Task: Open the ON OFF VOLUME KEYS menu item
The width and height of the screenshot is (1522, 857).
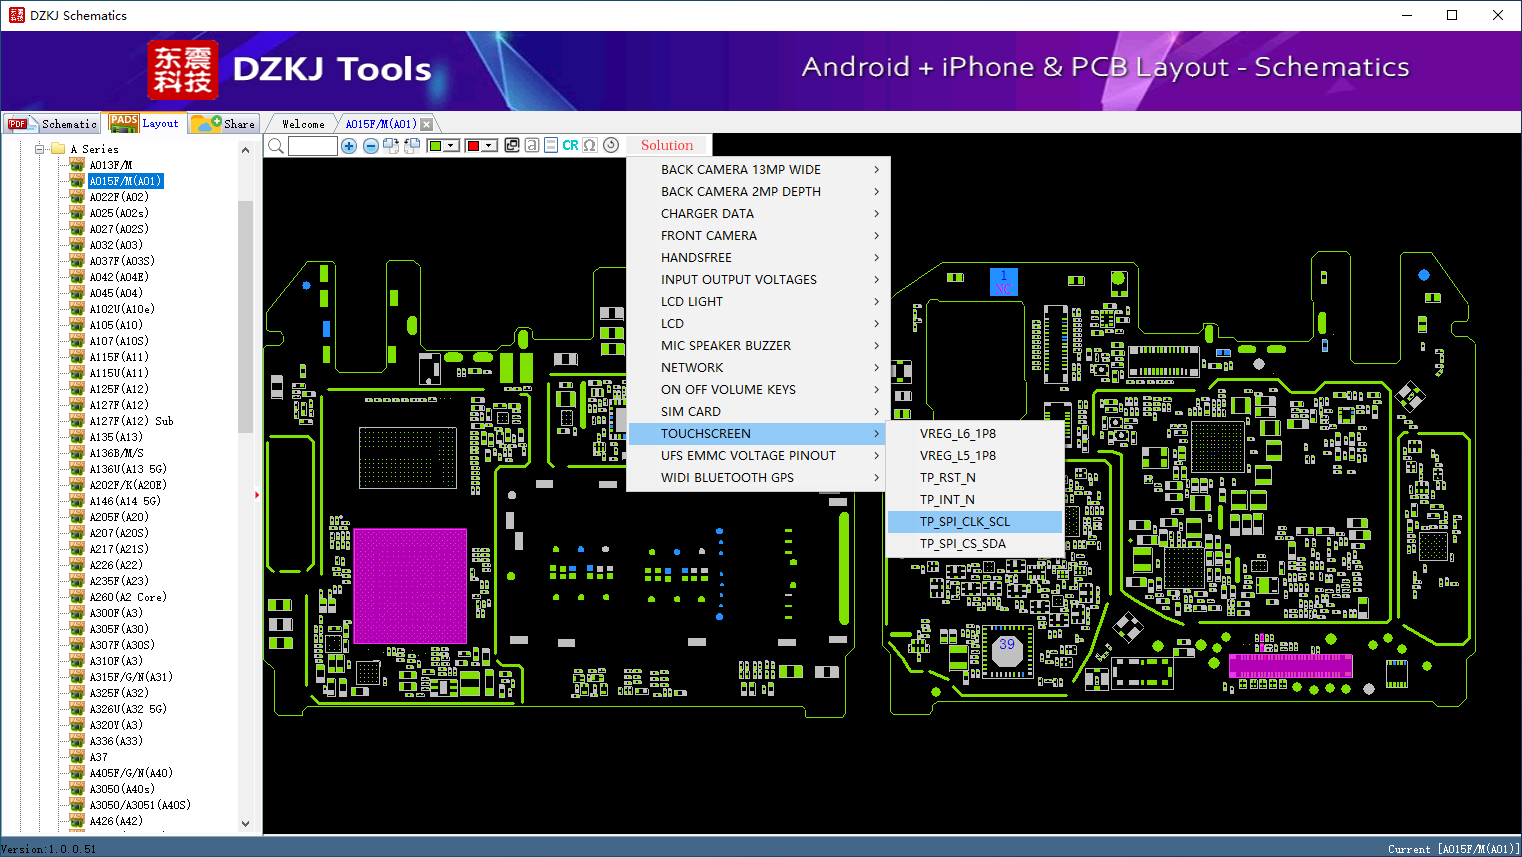Action: coord(758,390)
